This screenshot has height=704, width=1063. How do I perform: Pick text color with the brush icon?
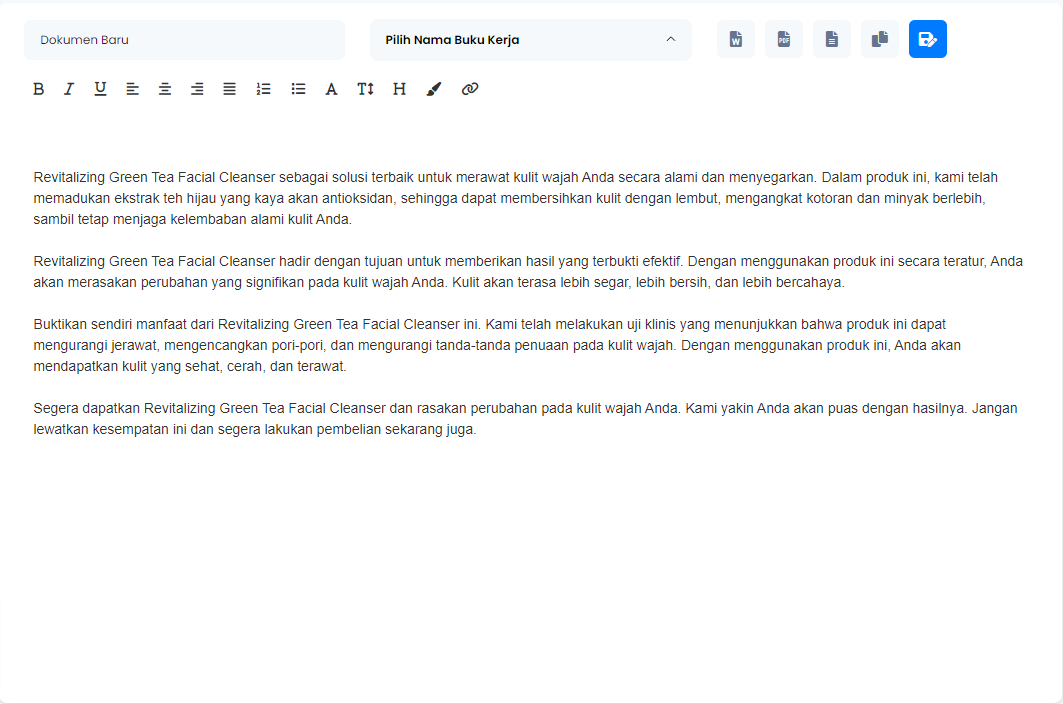[x=433, y=89]
